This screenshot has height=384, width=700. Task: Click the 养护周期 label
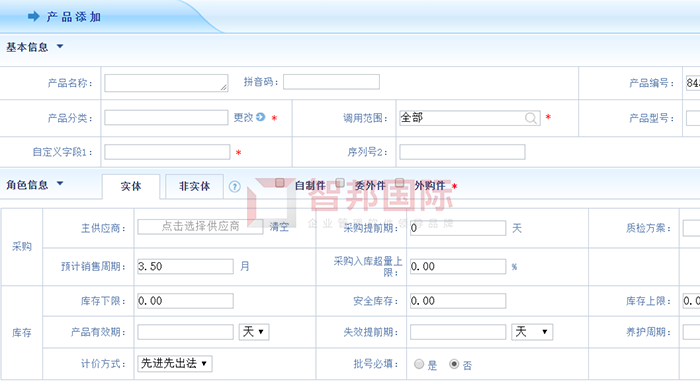click(648, 332)
